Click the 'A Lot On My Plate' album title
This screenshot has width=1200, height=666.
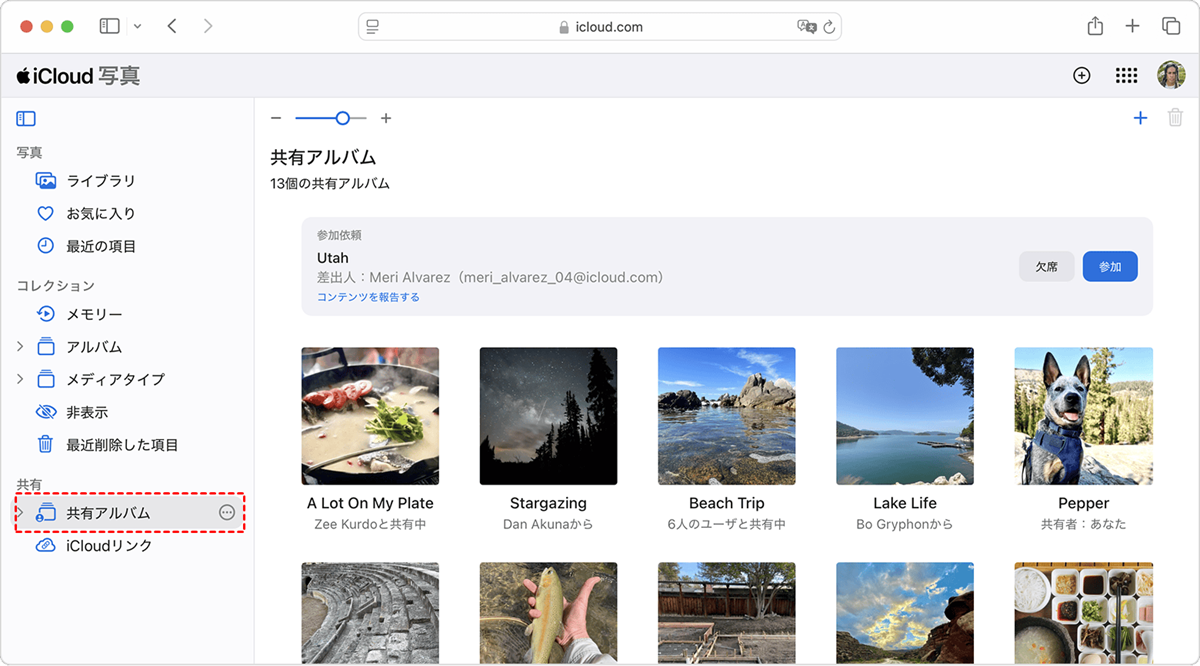[x=370, y=503]
